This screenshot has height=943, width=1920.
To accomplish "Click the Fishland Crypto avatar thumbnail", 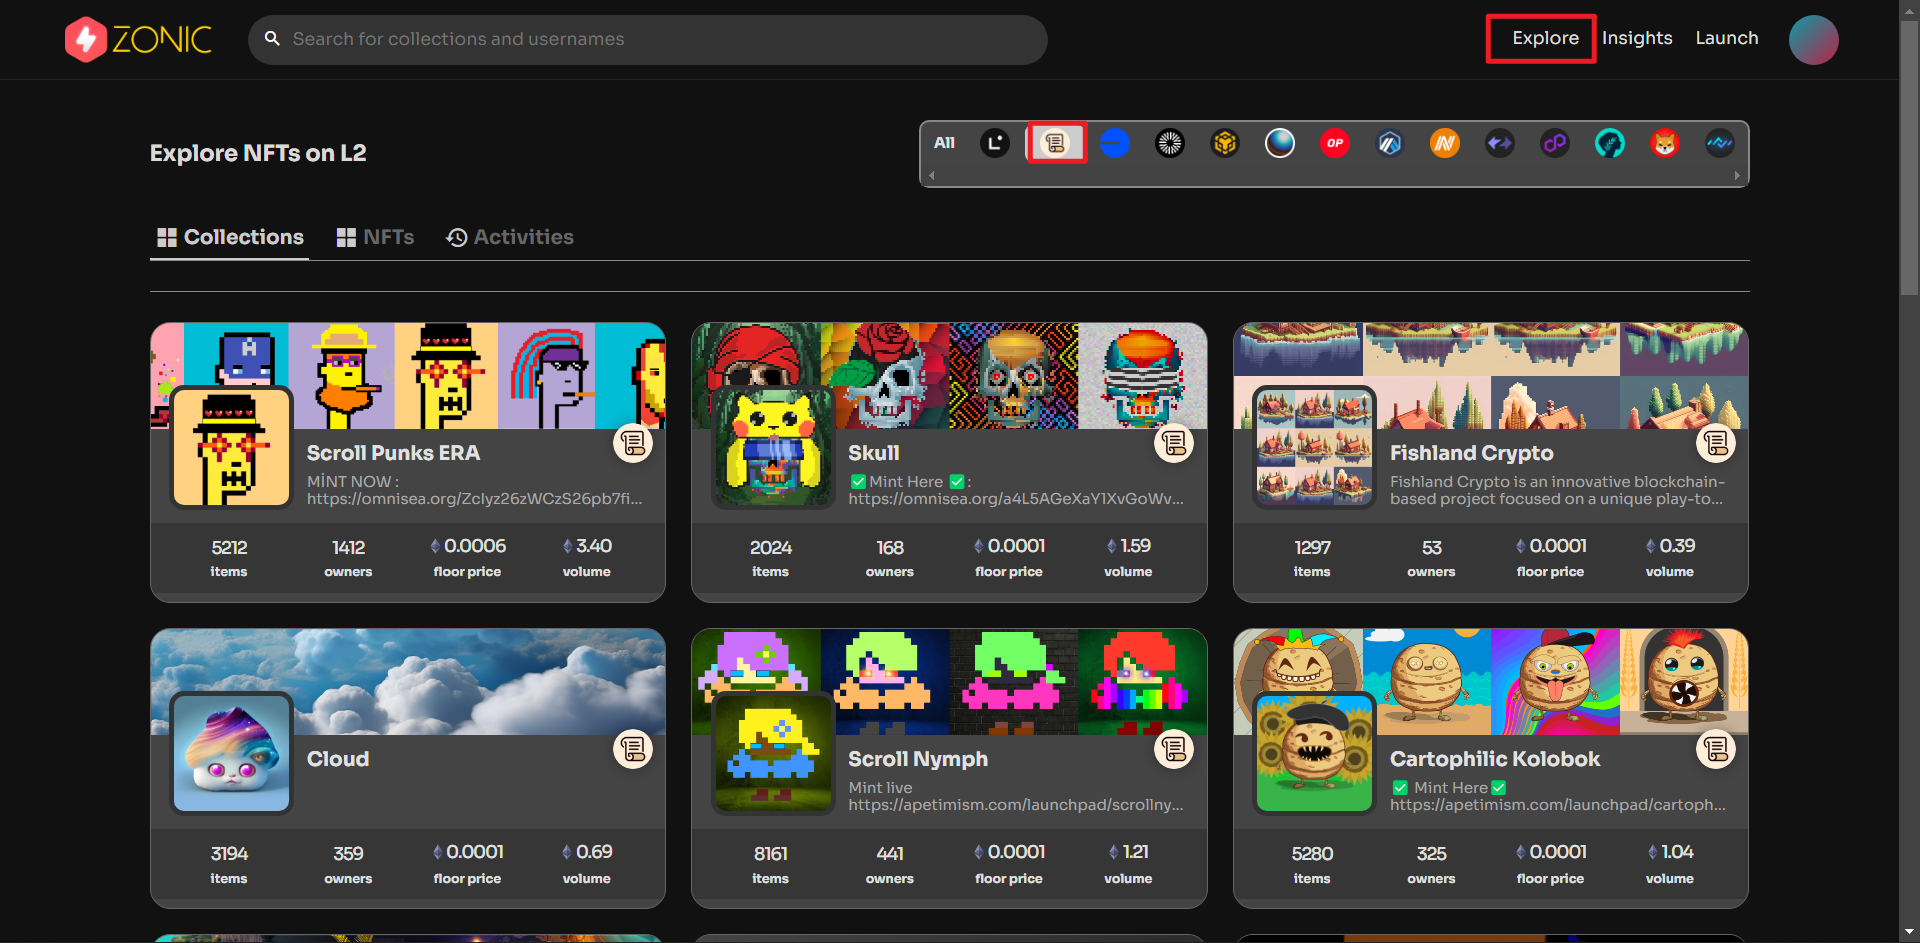I will tap(1315, 447).
